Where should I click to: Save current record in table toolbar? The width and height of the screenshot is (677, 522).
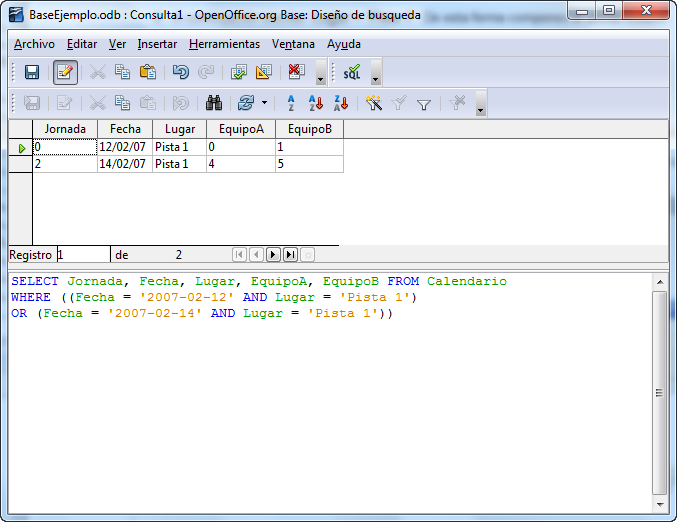[x=32, y=103]
